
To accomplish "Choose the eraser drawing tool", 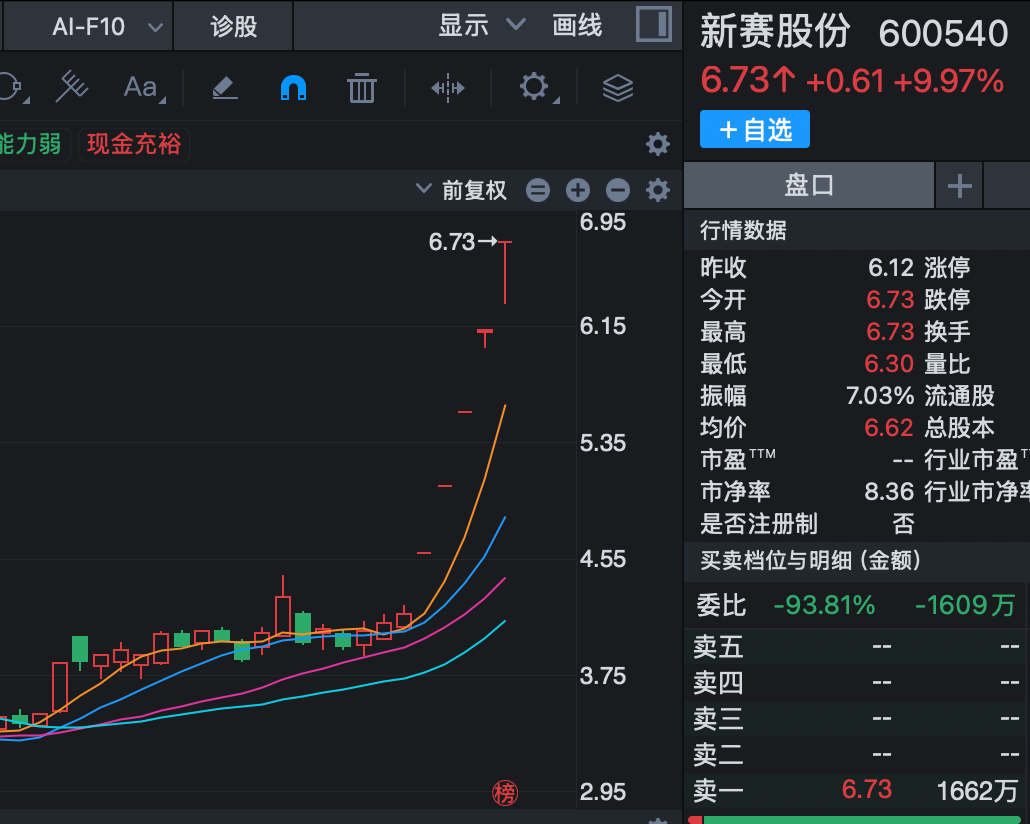I will pos(225,87).
